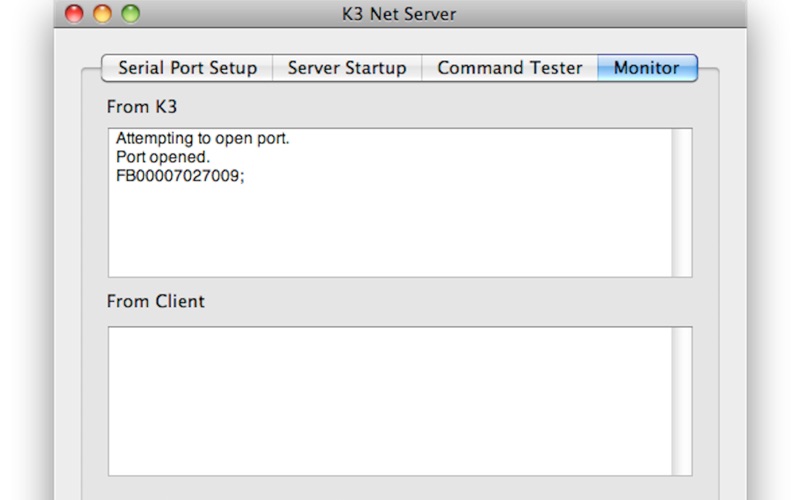
Task: Click the K3 Net Server title text
Action: click(x=399, y=14)
